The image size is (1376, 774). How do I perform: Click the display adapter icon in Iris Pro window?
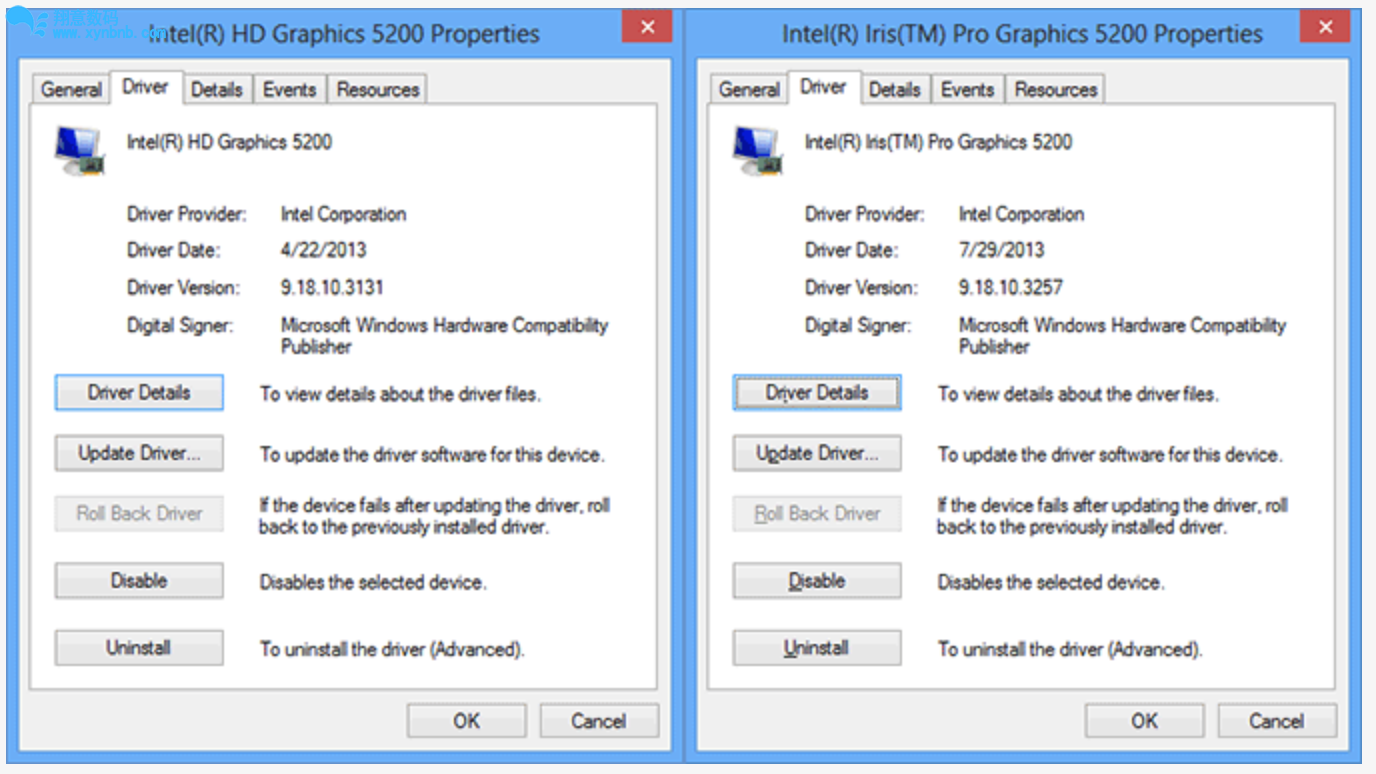(758, 153)
